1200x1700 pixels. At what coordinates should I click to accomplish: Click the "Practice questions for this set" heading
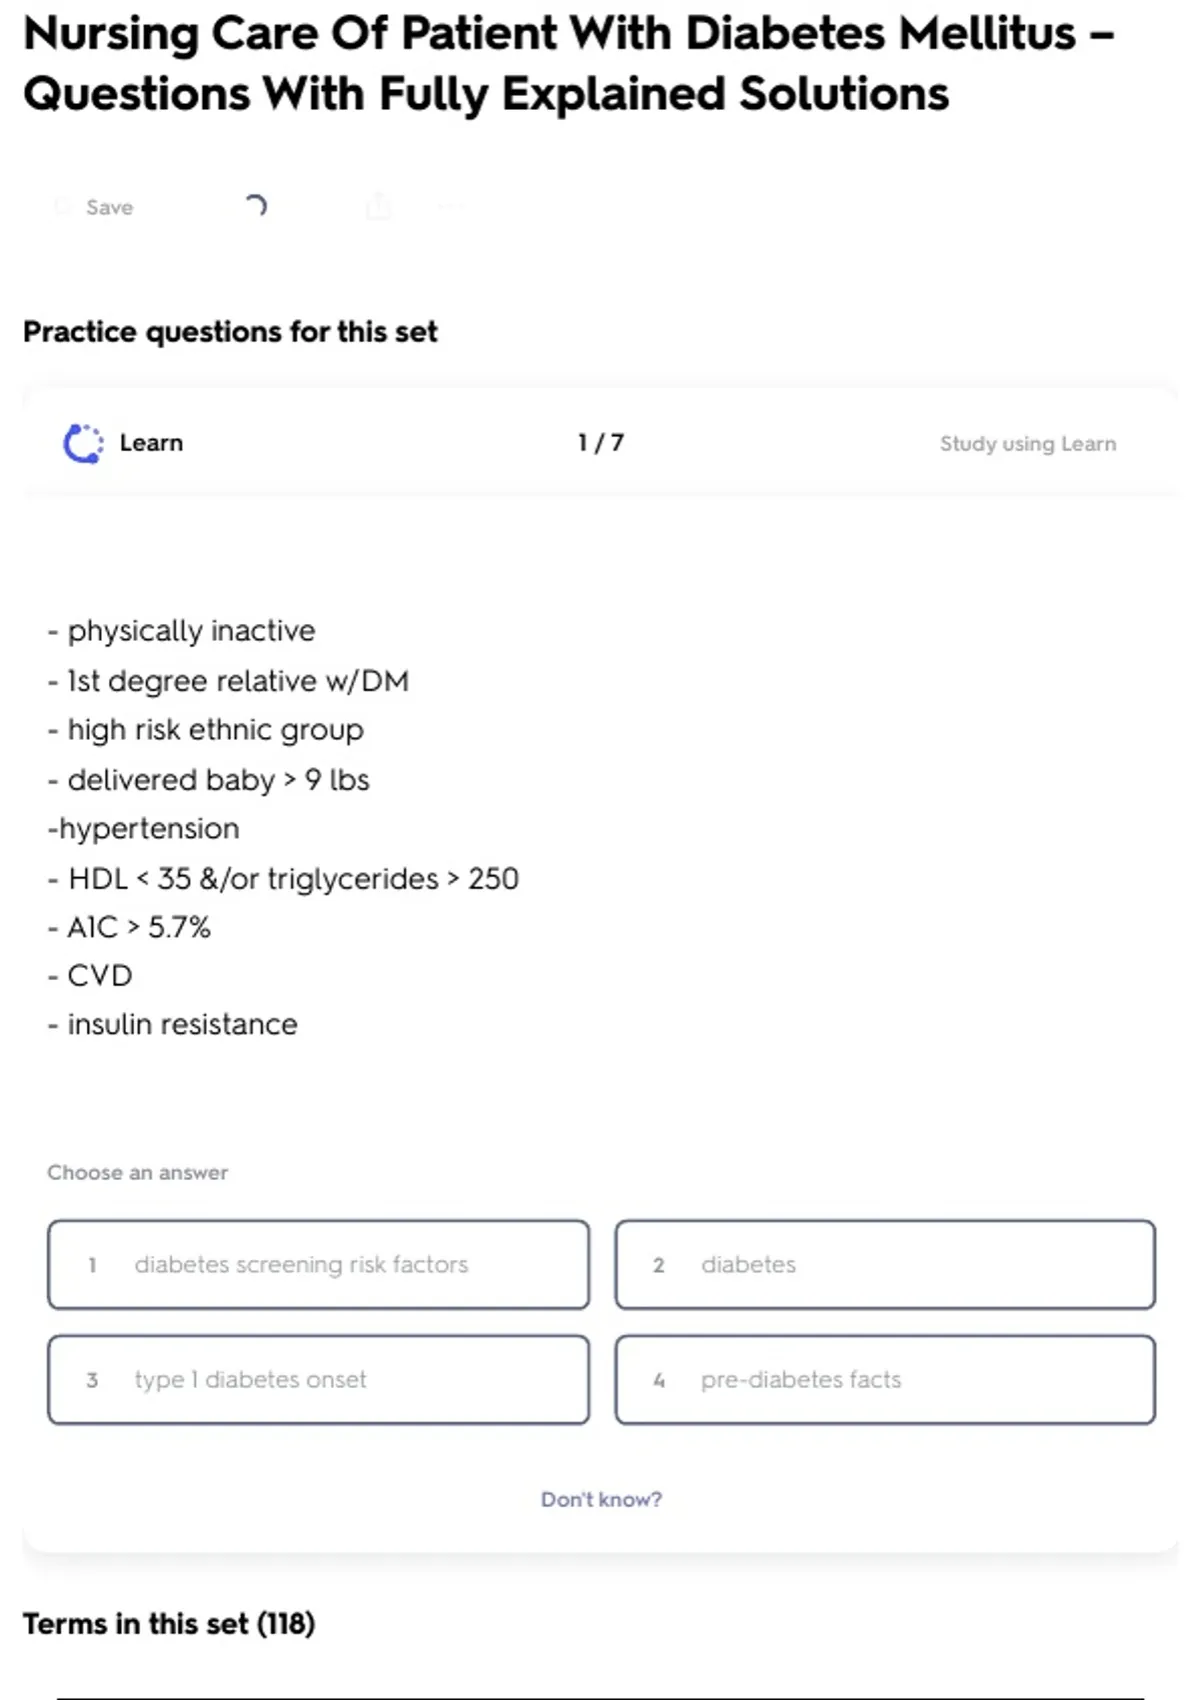pyautogui.click(x=230, y=332)
